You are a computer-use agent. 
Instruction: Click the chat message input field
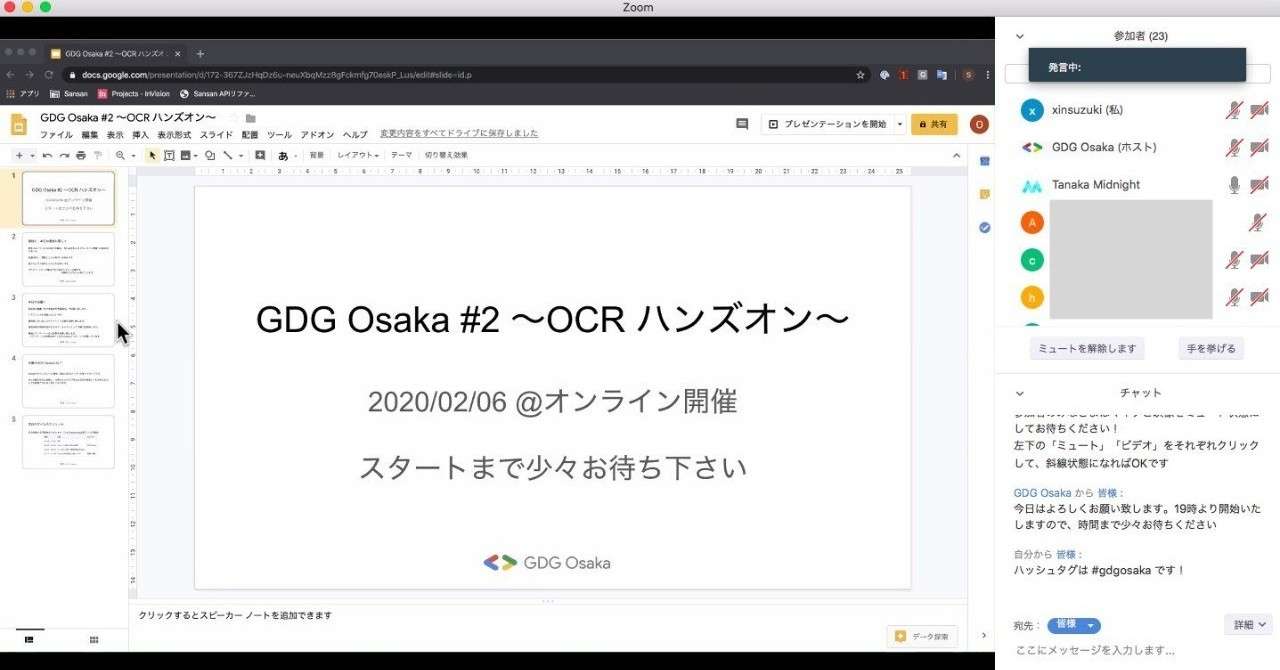(1138, 650)
